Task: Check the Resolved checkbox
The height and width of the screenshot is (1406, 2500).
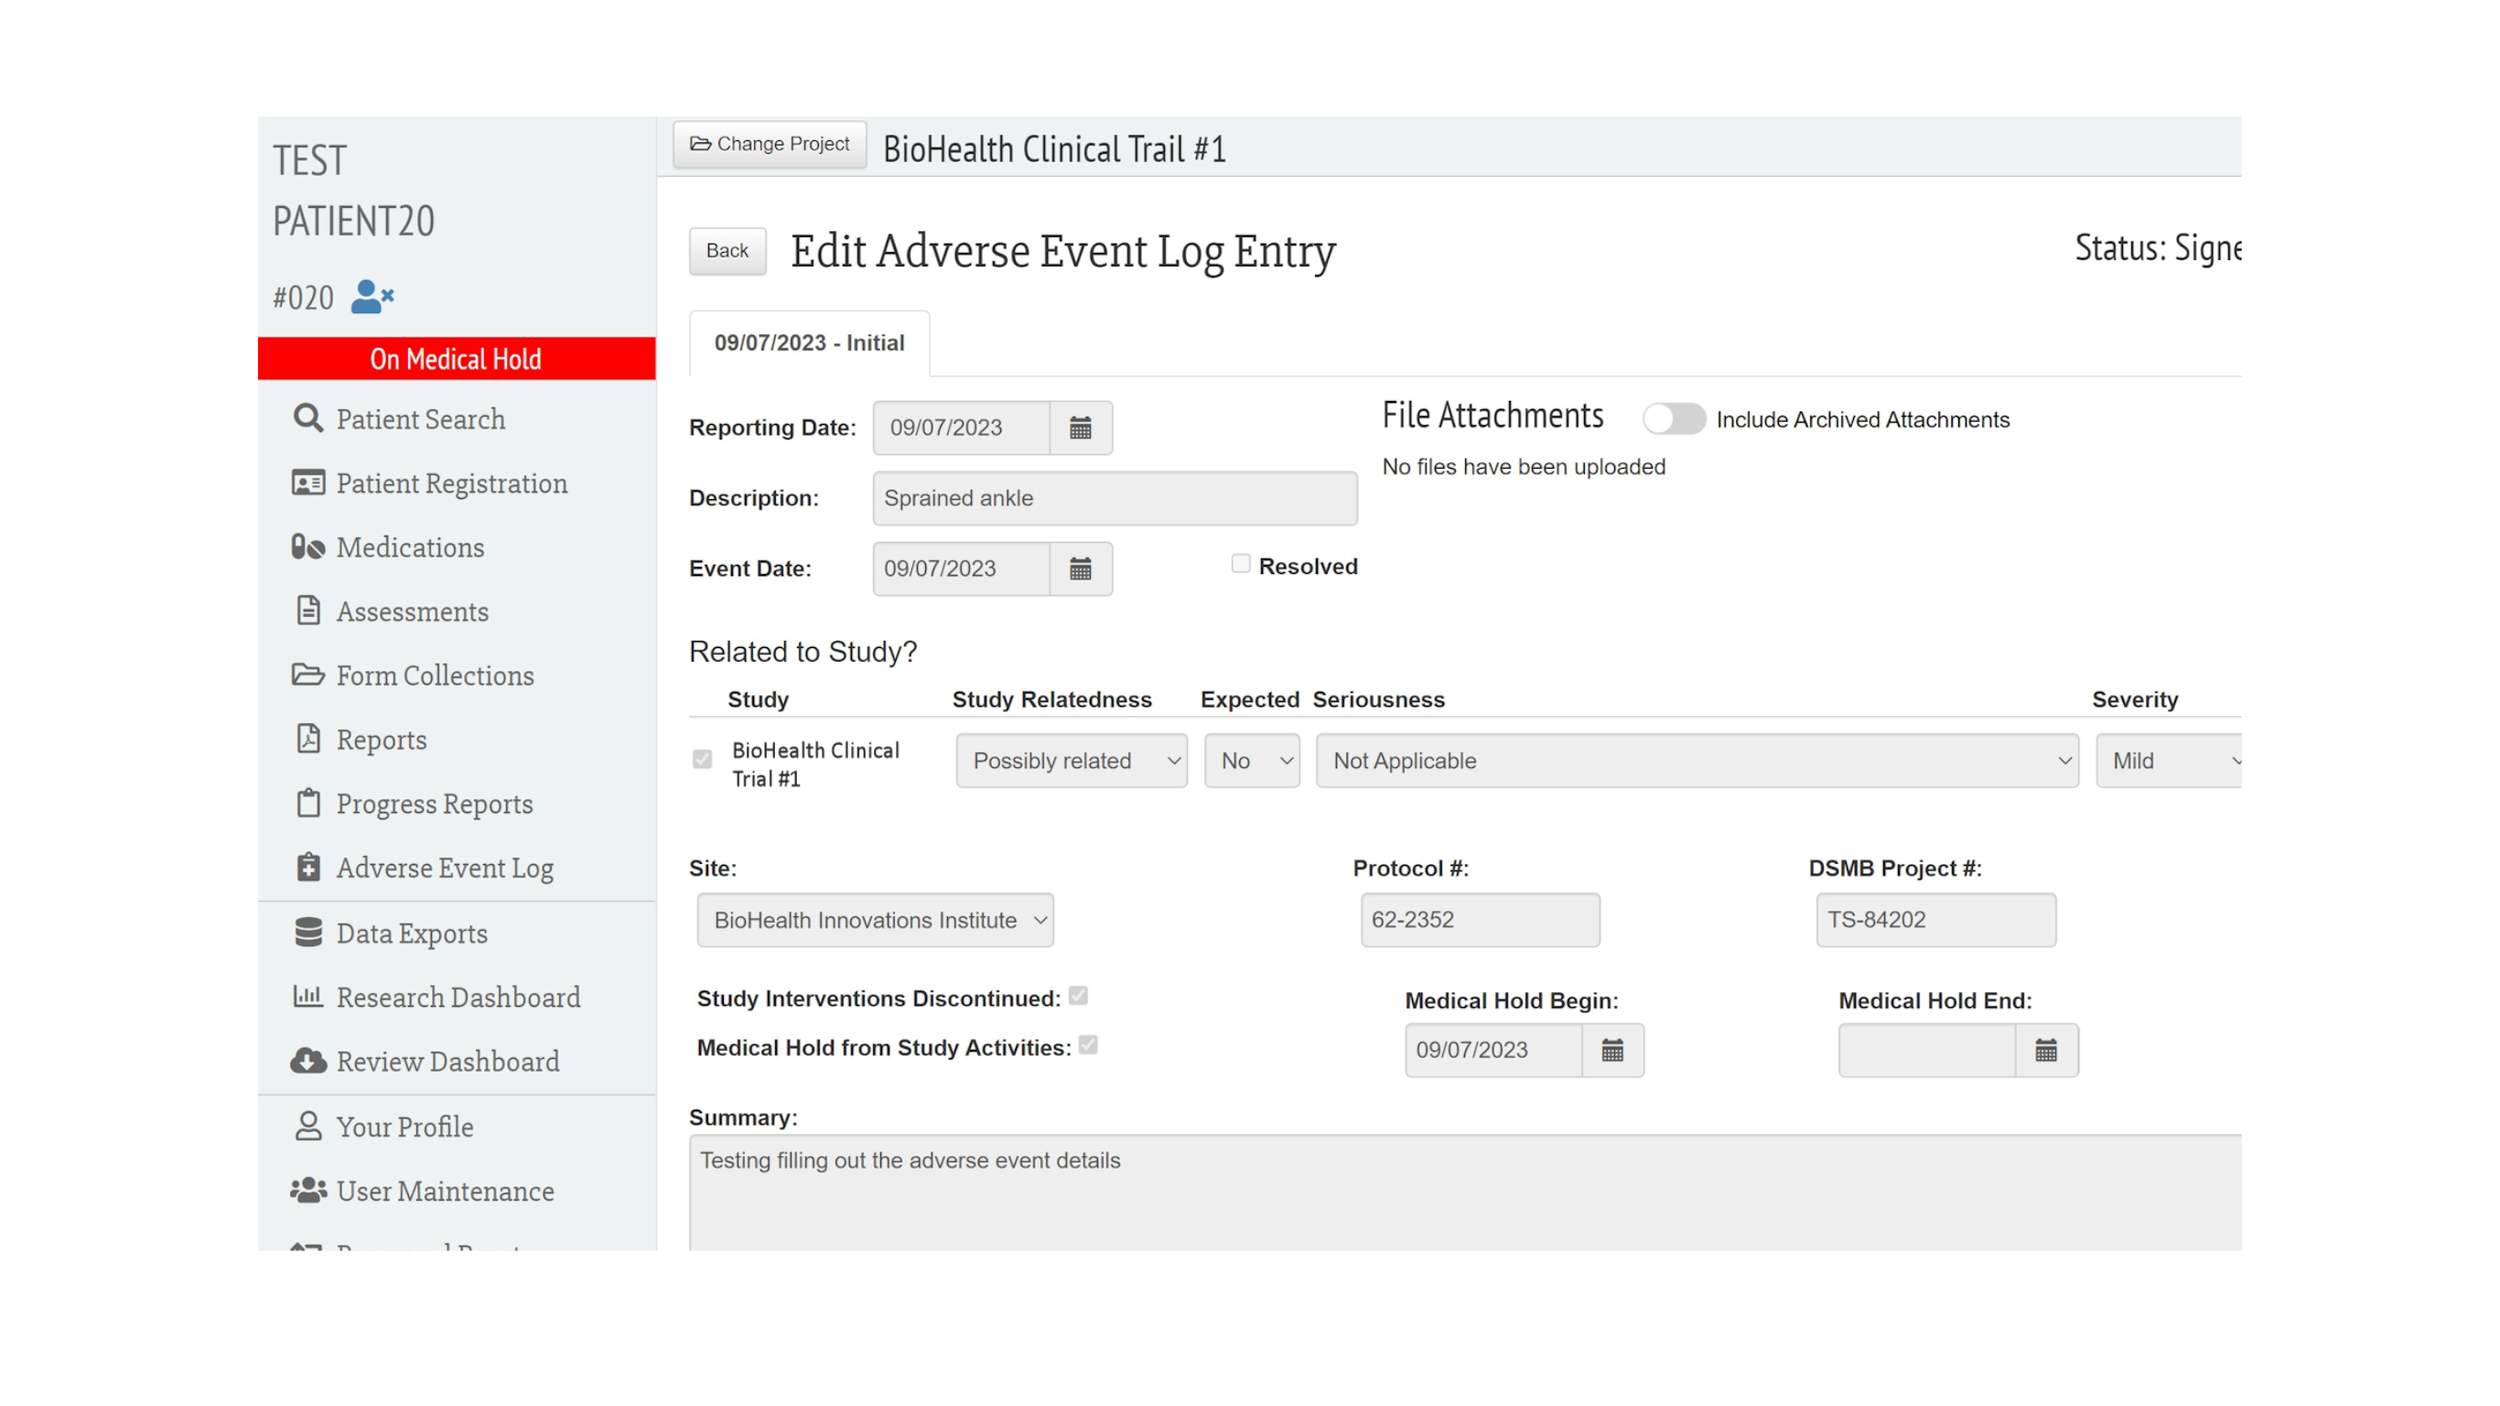Action: pos(1241,564)
